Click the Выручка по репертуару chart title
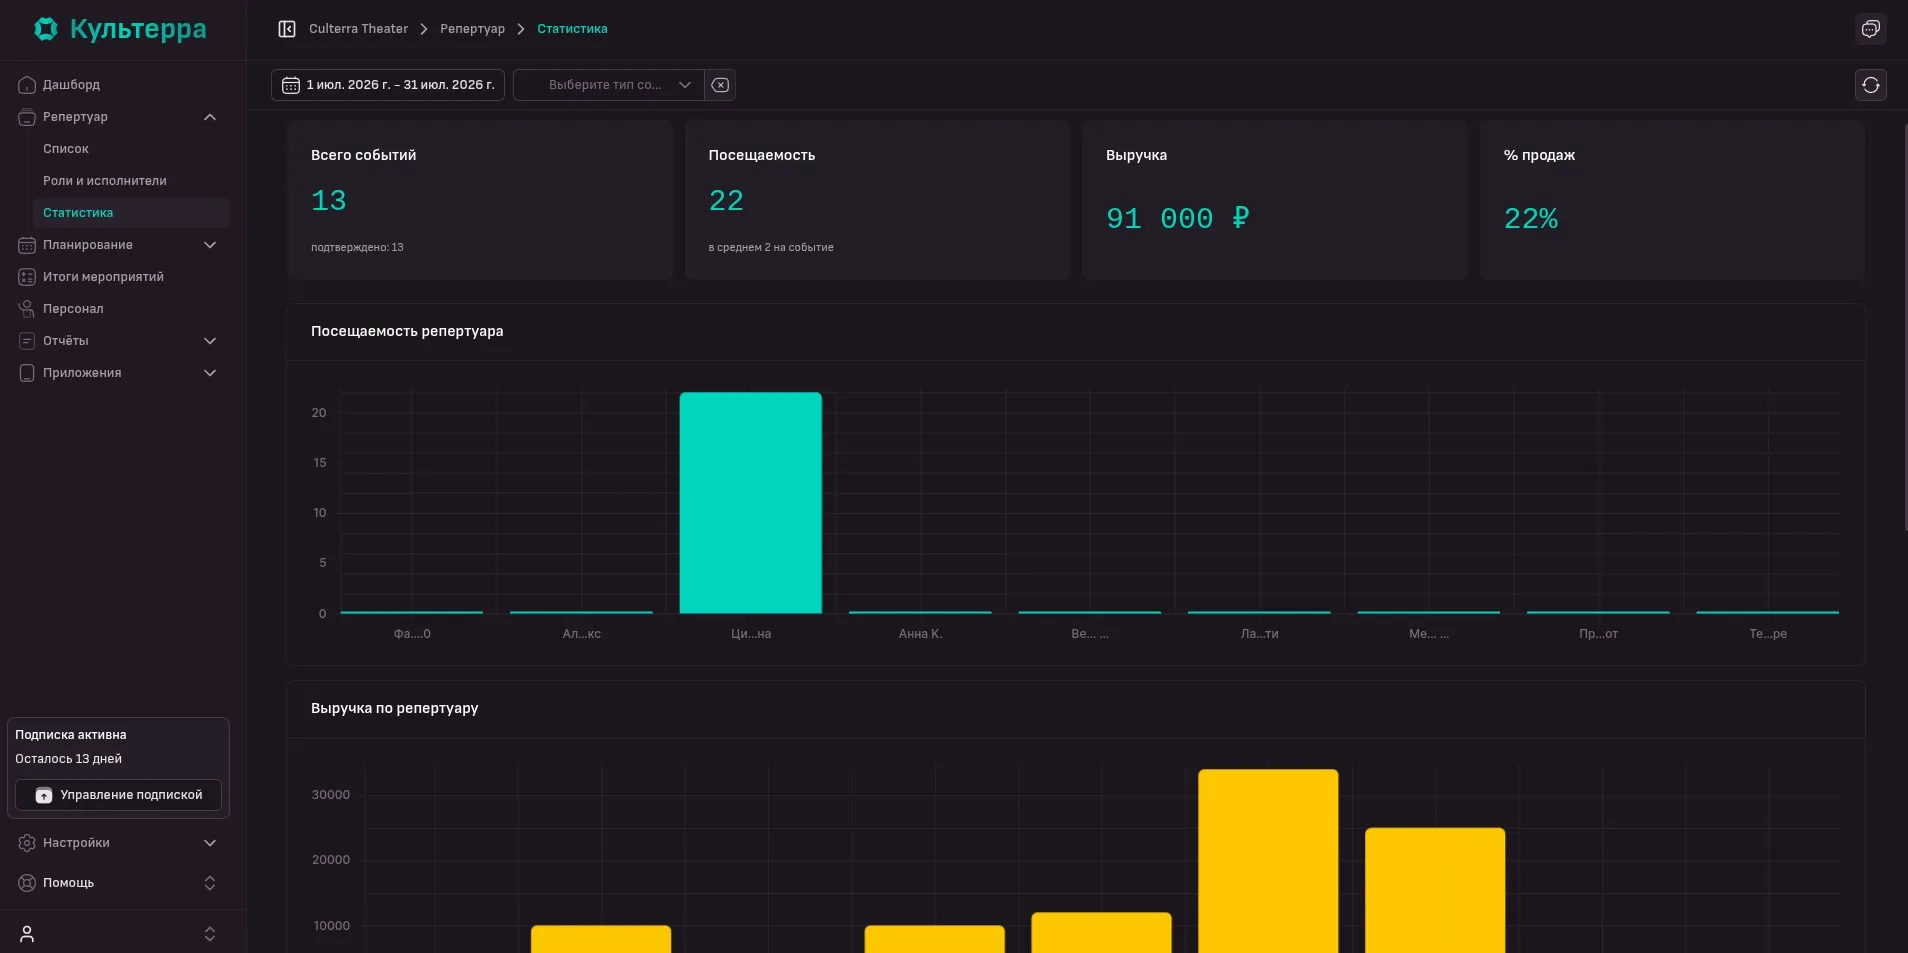Viewport: 1908px width, 953px height. click(395, 708)
